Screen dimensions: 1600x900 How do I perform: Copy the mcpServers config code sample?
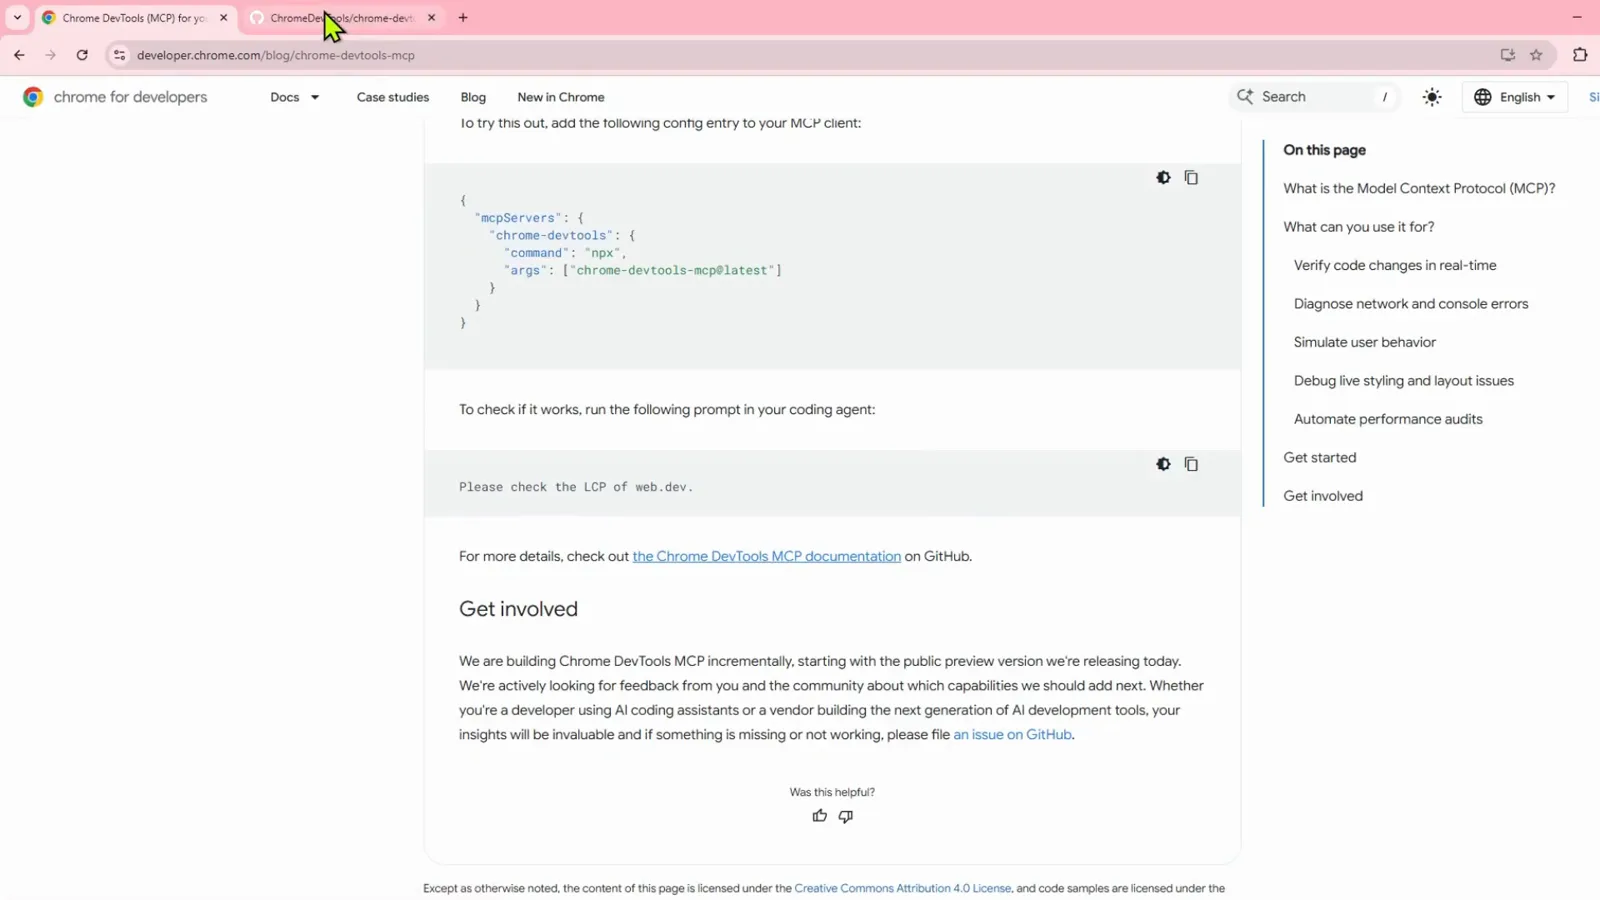[x=1191, y=177]
